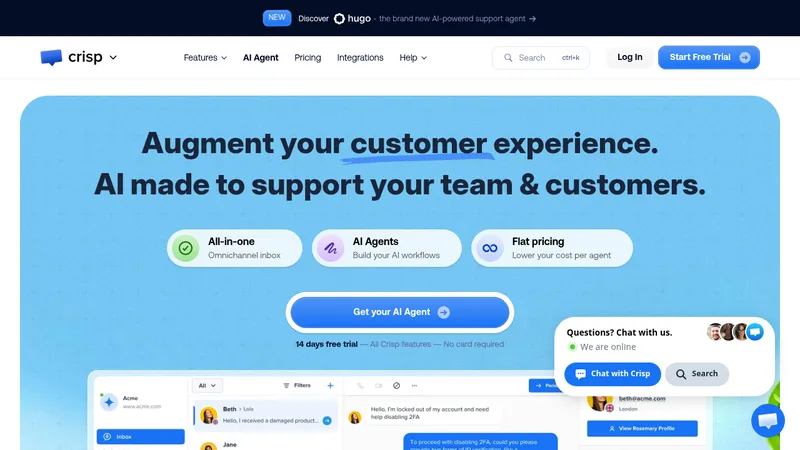
Task: Click the magnifier icon in chat popup Search
Action: 681,374
